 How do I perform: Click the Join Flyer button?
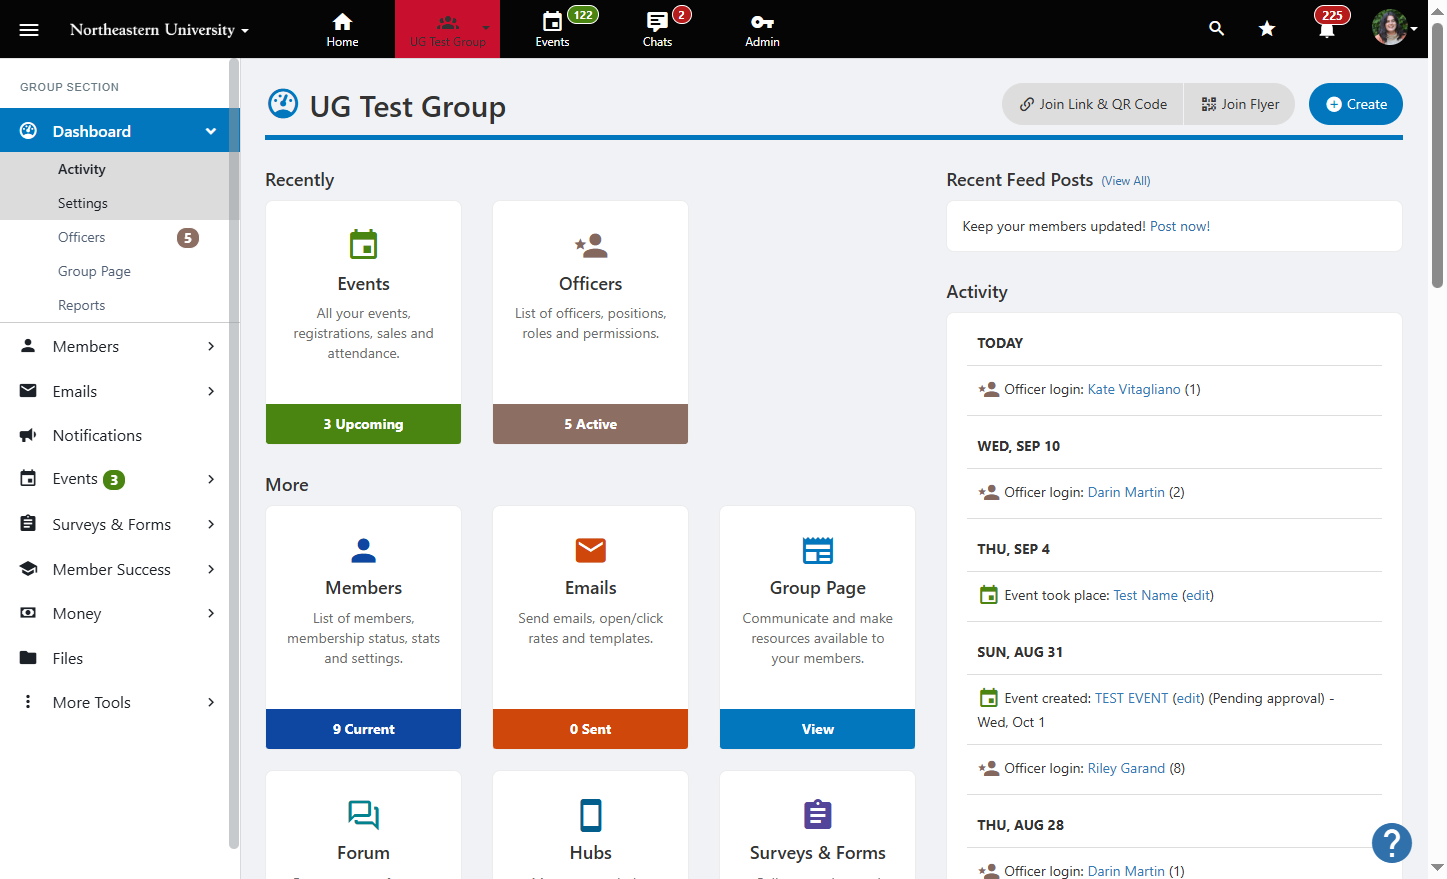point(1240,104)
